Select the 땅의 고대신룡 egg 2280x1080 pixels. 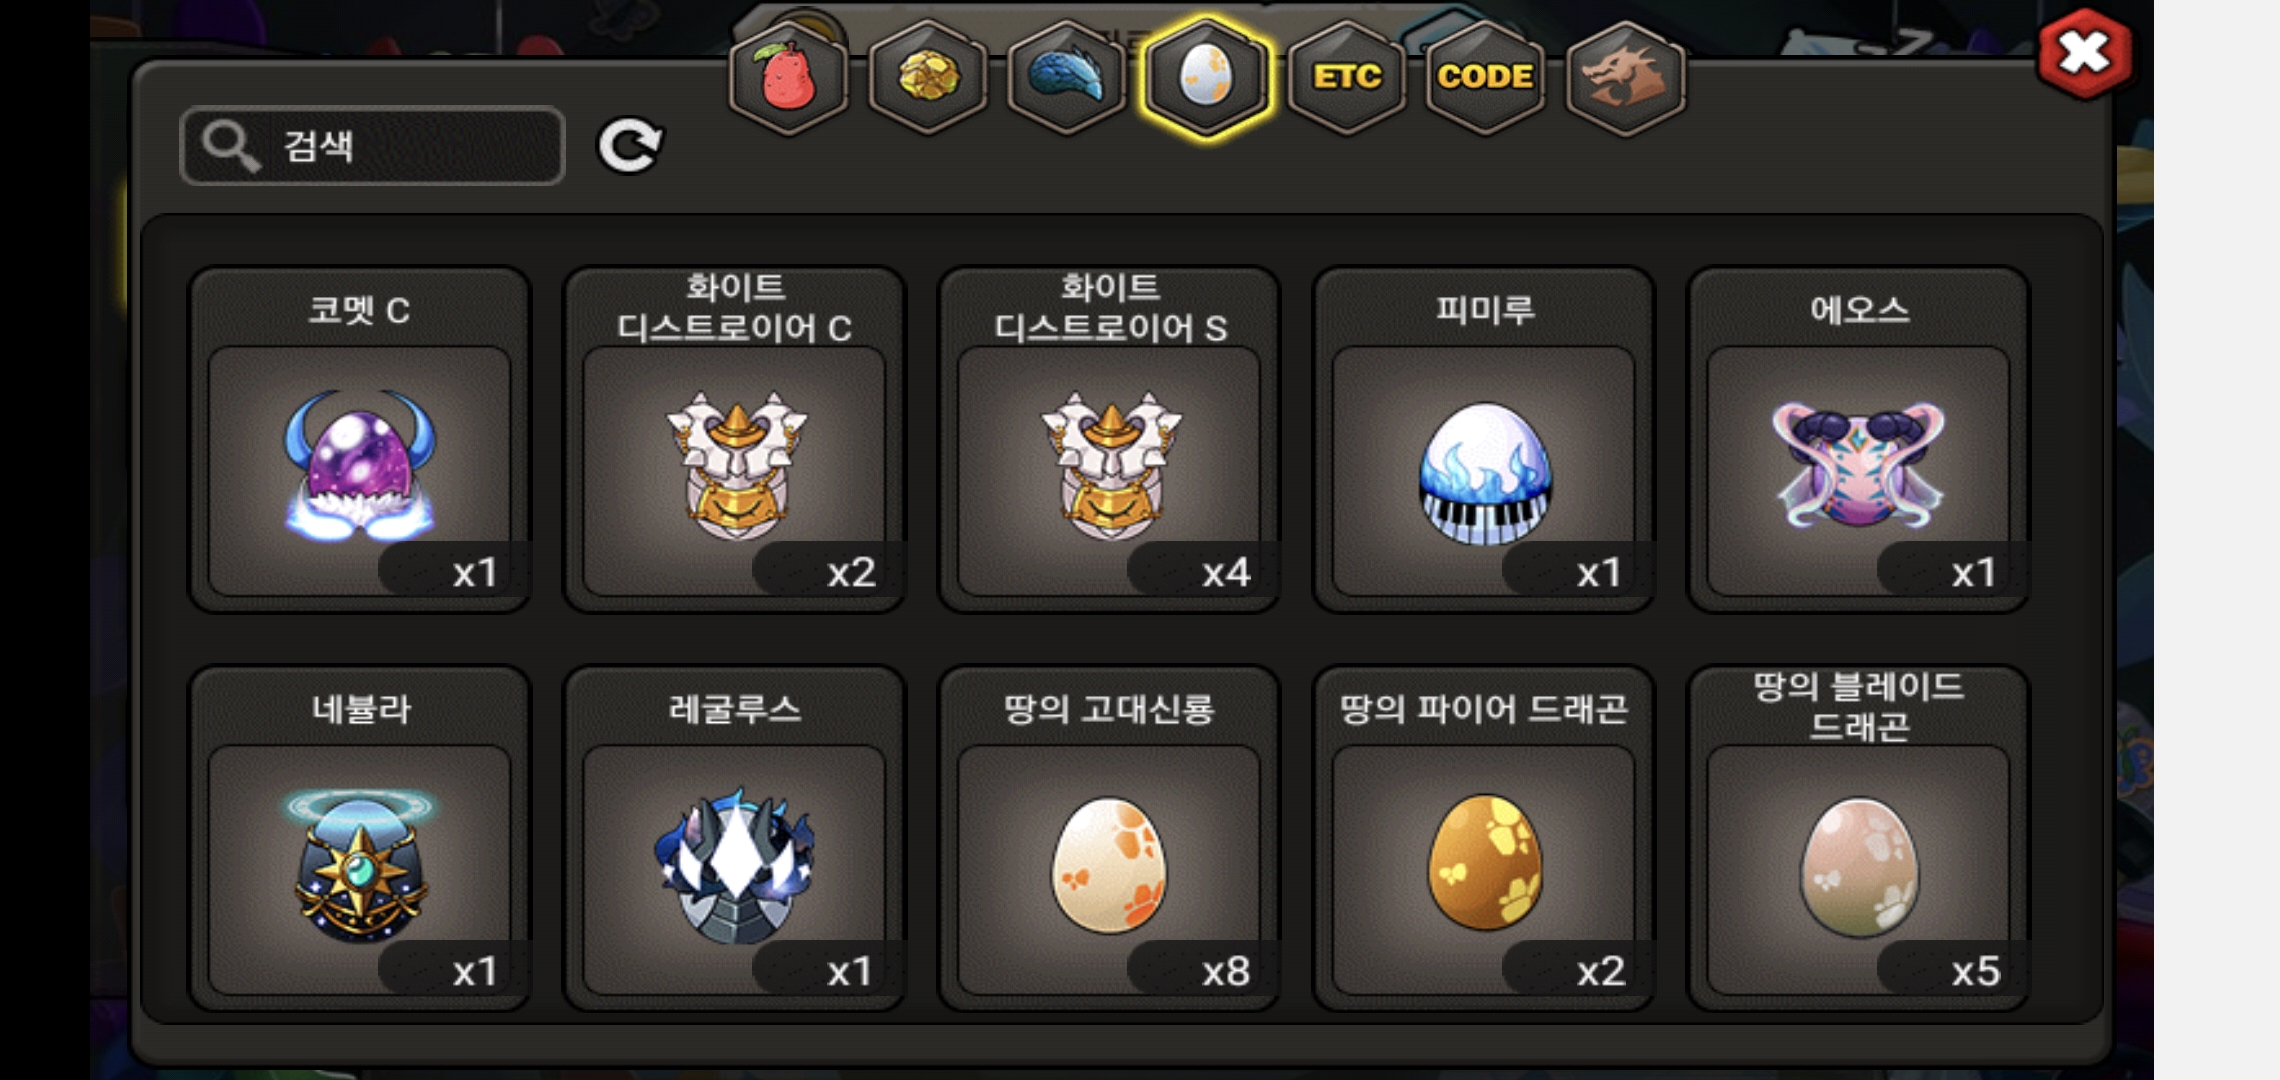point(1109,838)
